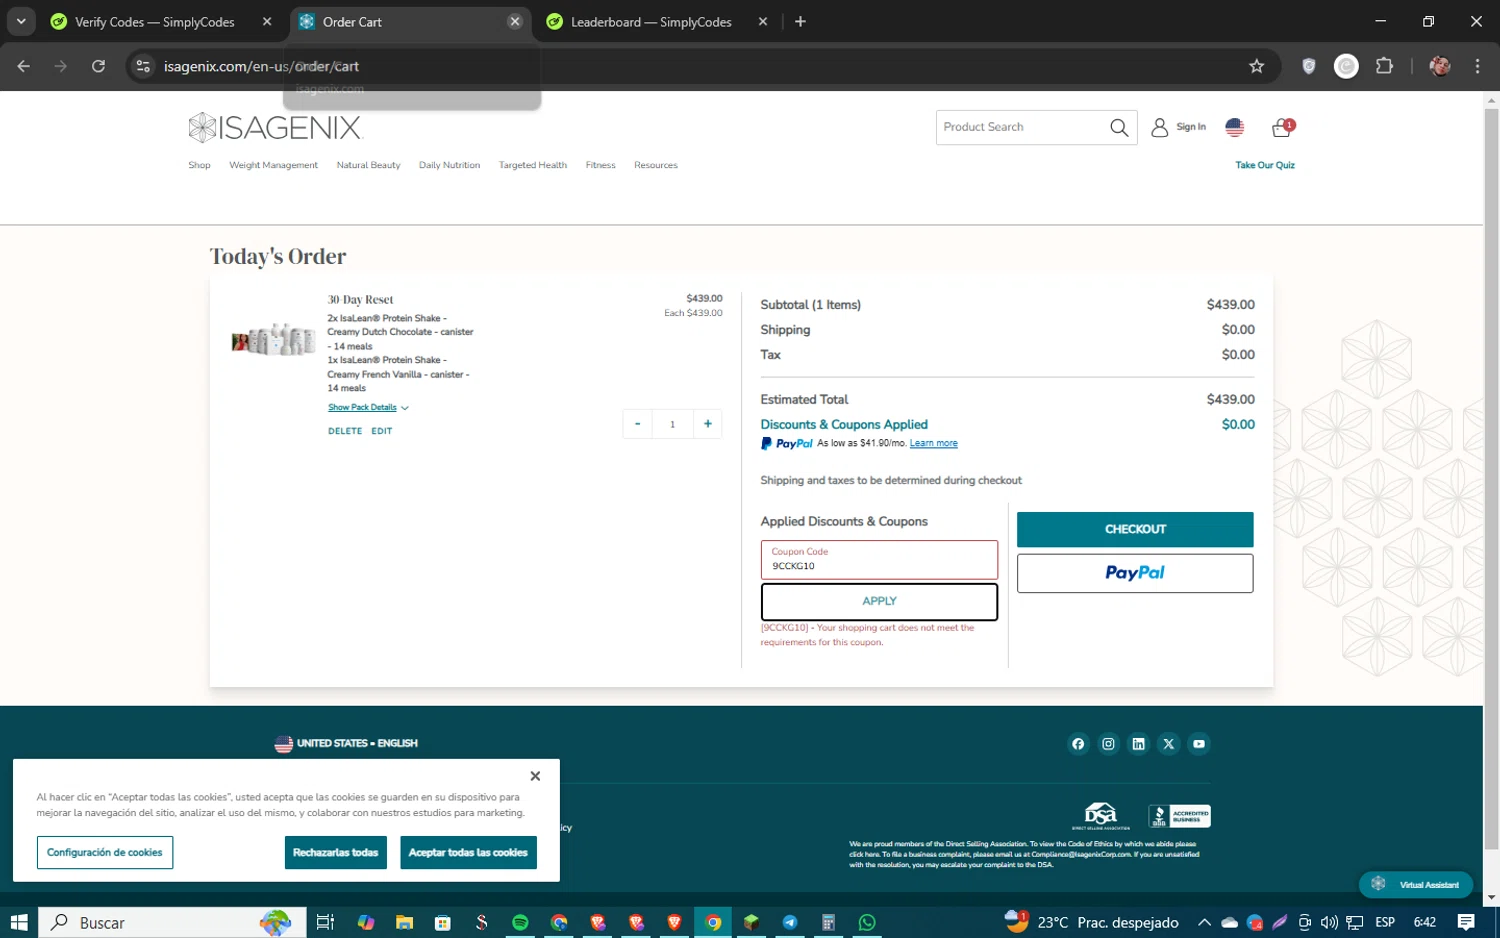Pay with the PayPal button
1500x938 pixels.
[x=1135, y=573]
